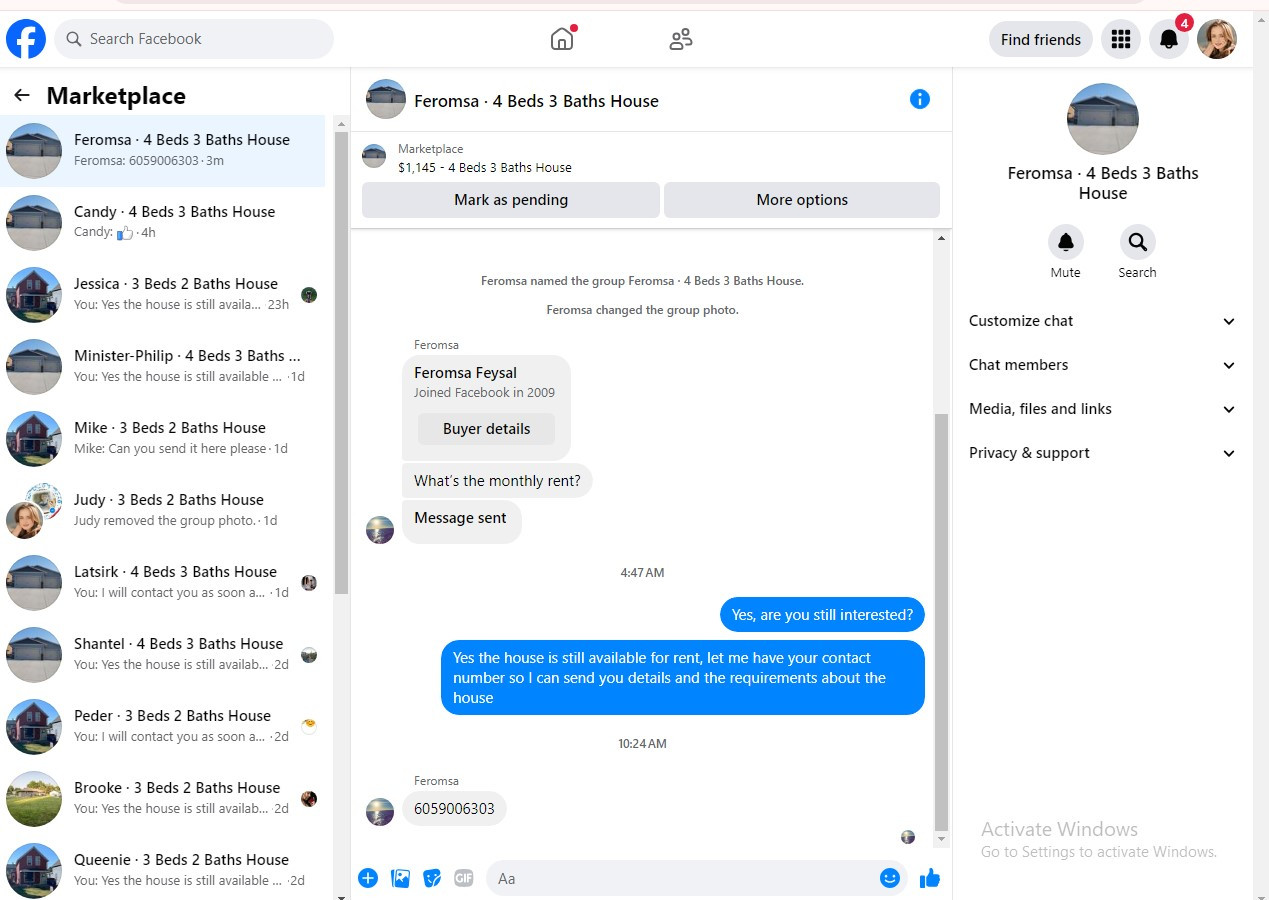
Task: Click the long "house is still available" message
Action: pos(683,678)
